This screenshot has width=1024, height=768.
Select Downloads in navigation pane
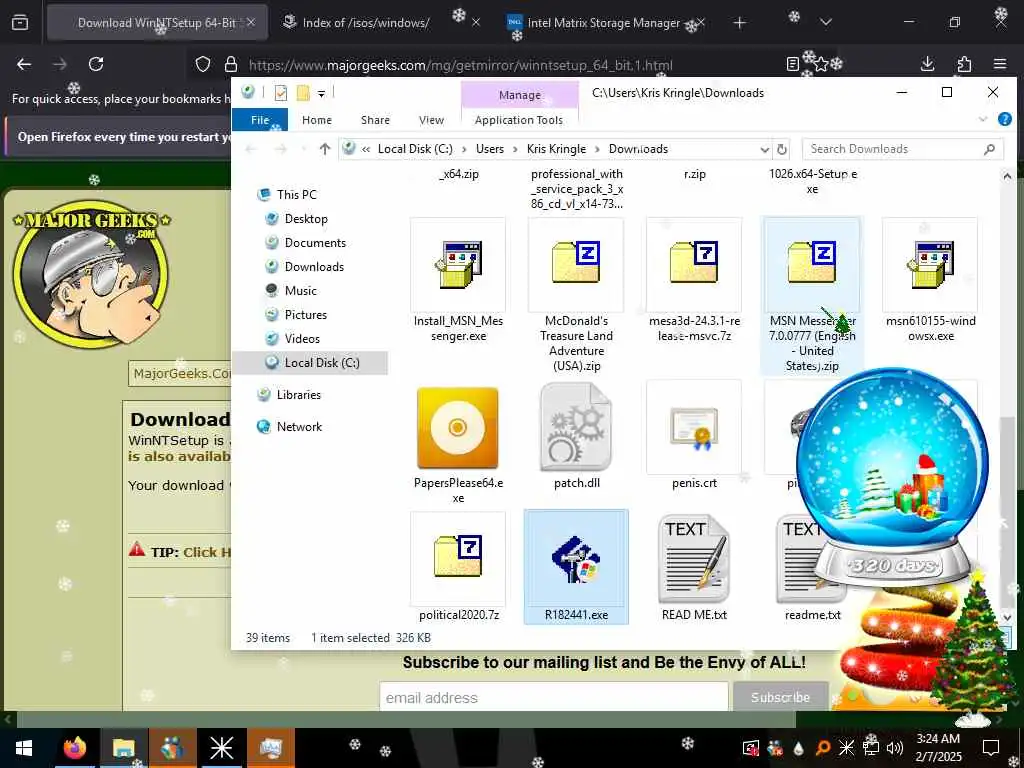(x=314, y=267)
